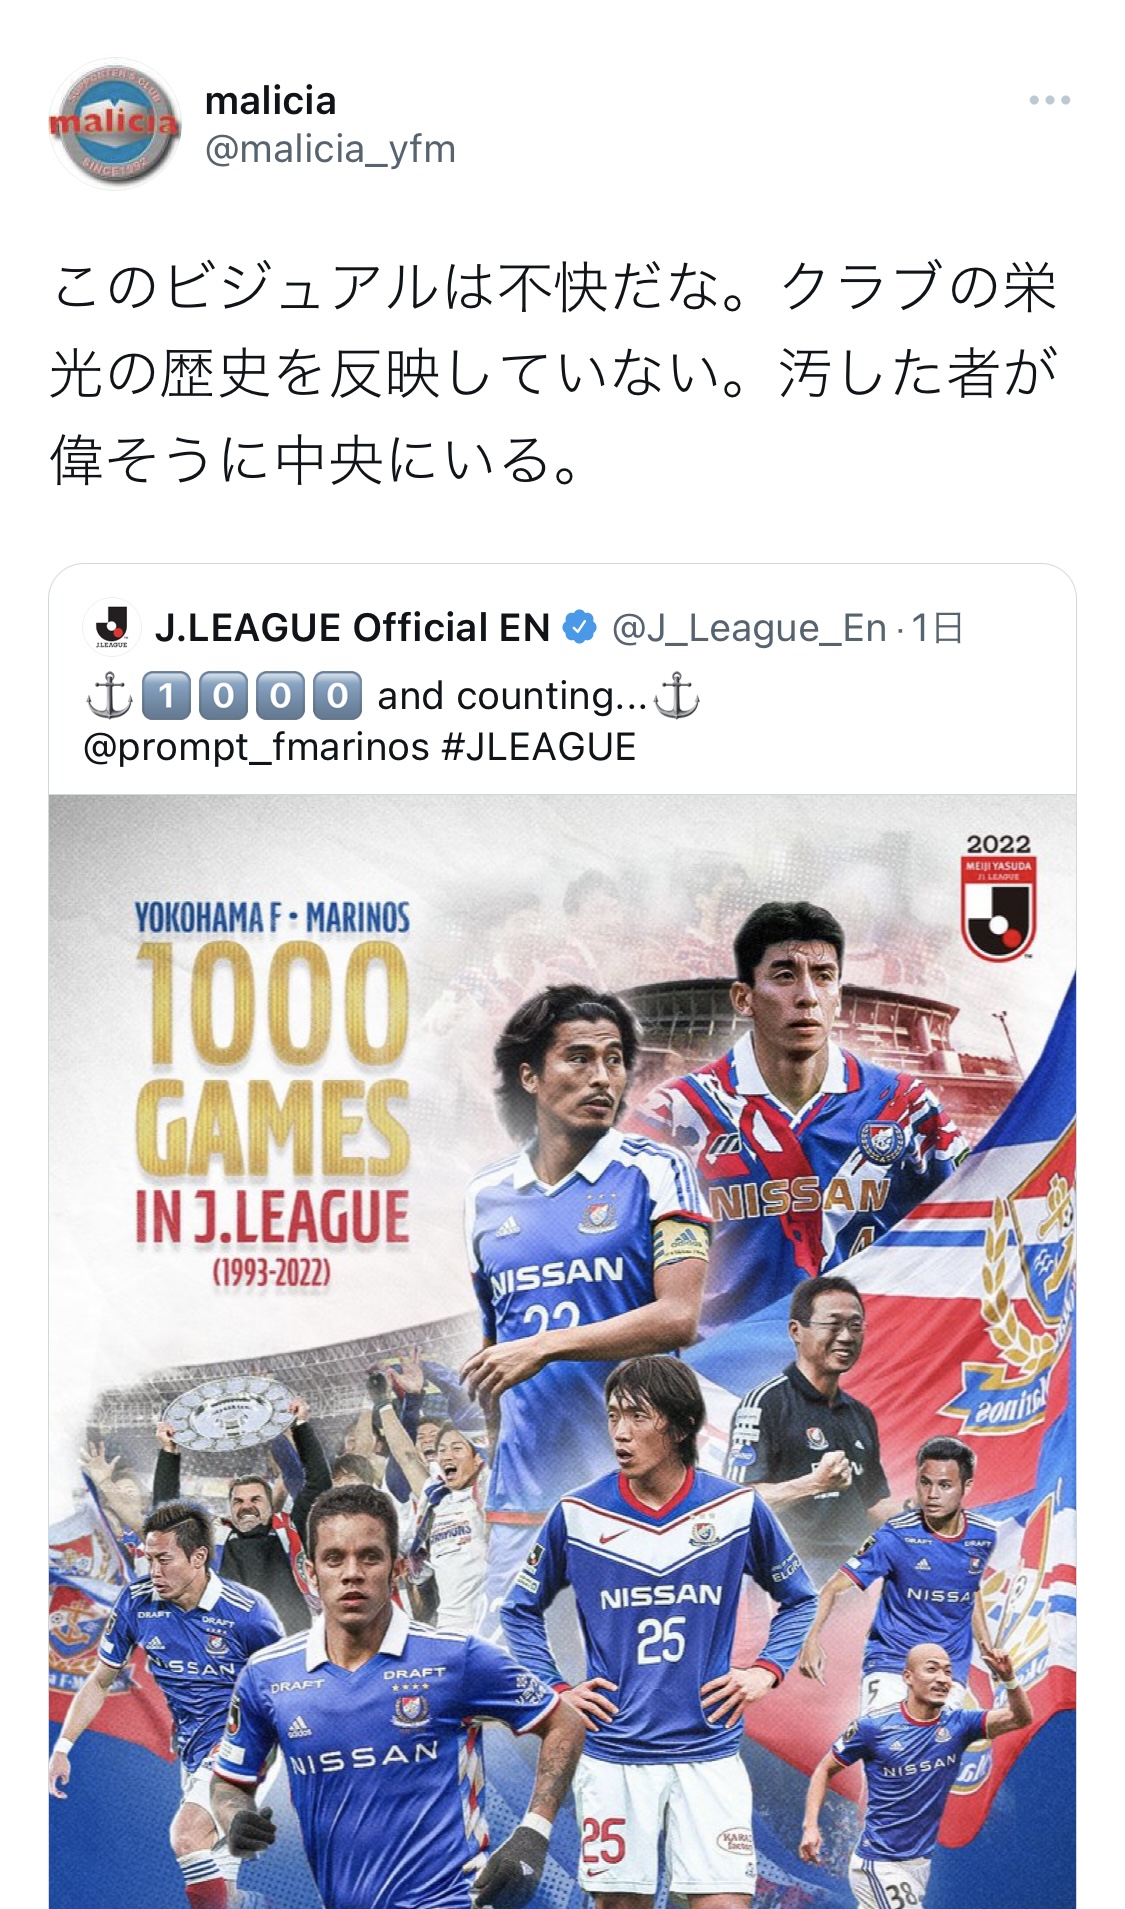Click the 2022 Meiji Yasuda J.League logo
The image size is (1125, 1909).
(998, 896)
